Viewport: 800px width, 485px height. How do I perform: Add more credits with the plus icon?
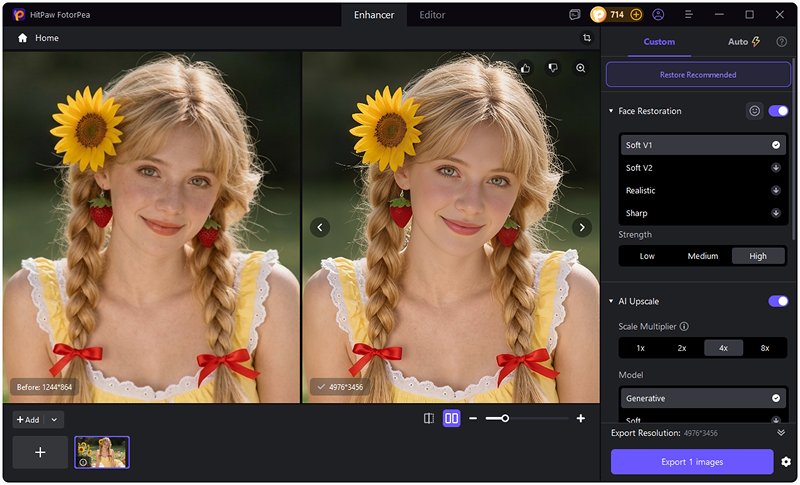coord(636,15)
